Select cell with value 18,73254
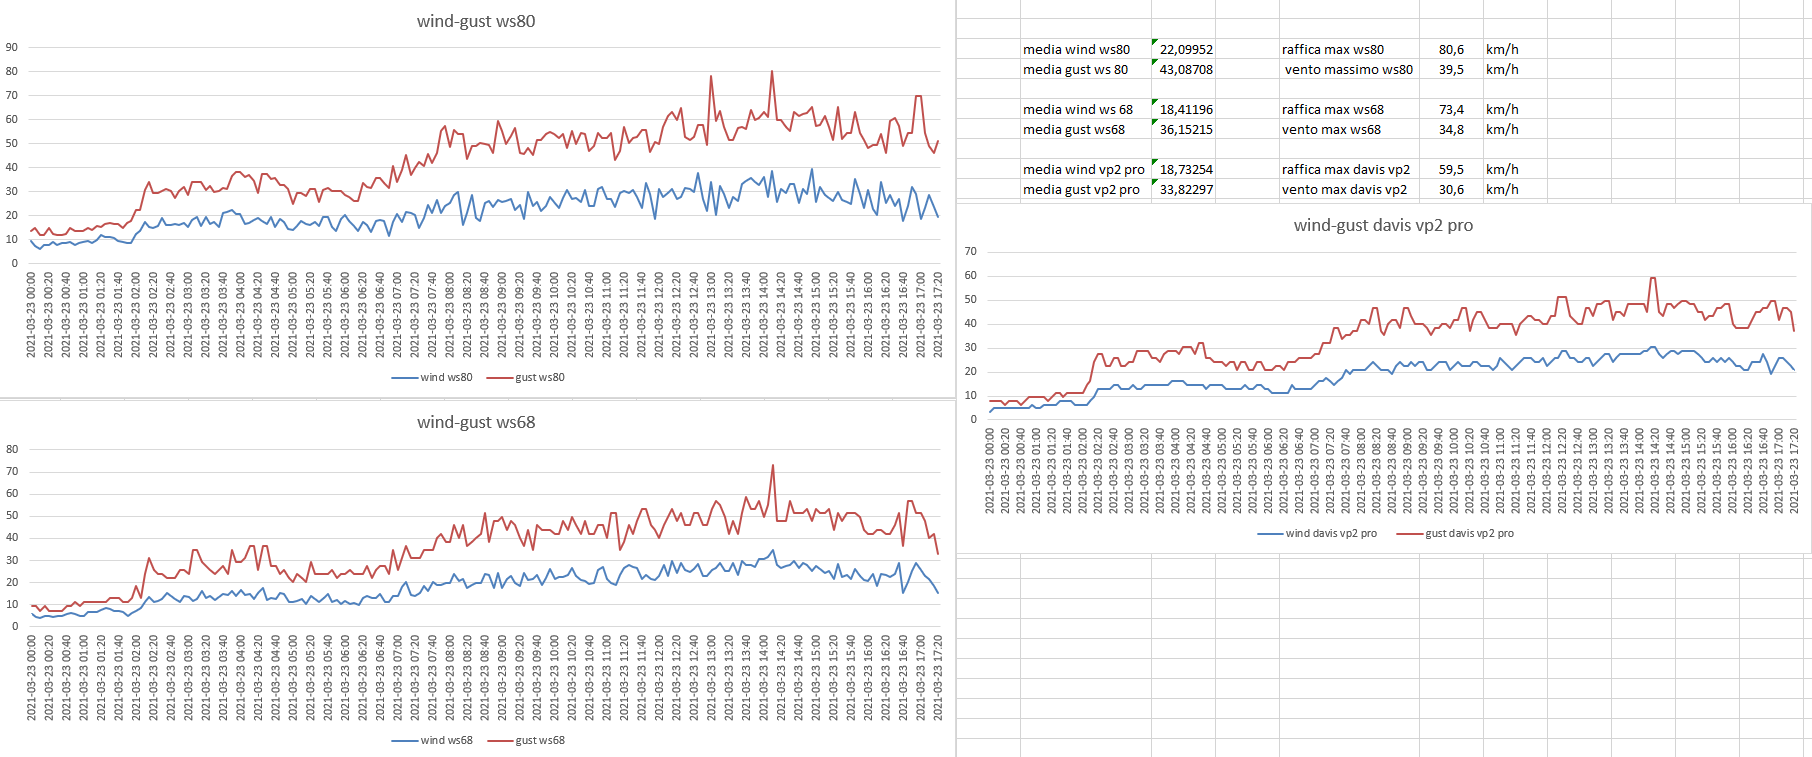This screenshot has width=1812, height=757. [x=1184, y=169]
